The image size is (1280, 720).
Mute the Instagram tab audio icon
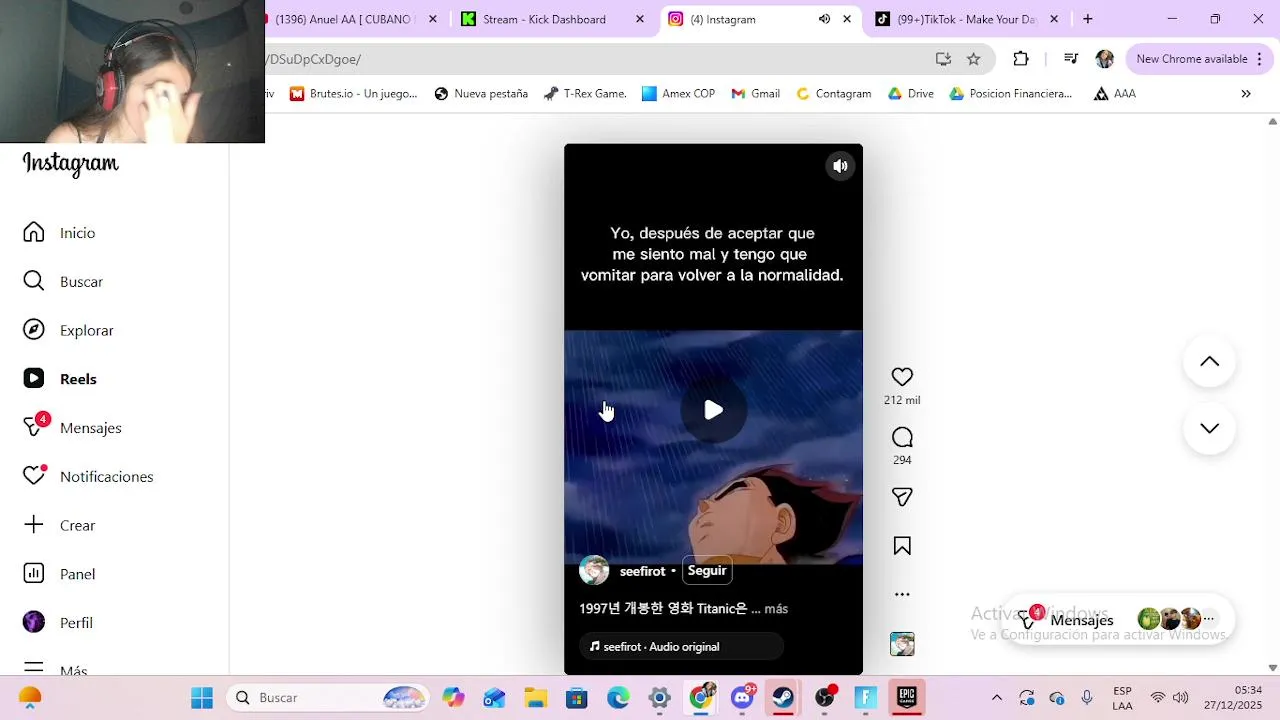tap(824, 19)
